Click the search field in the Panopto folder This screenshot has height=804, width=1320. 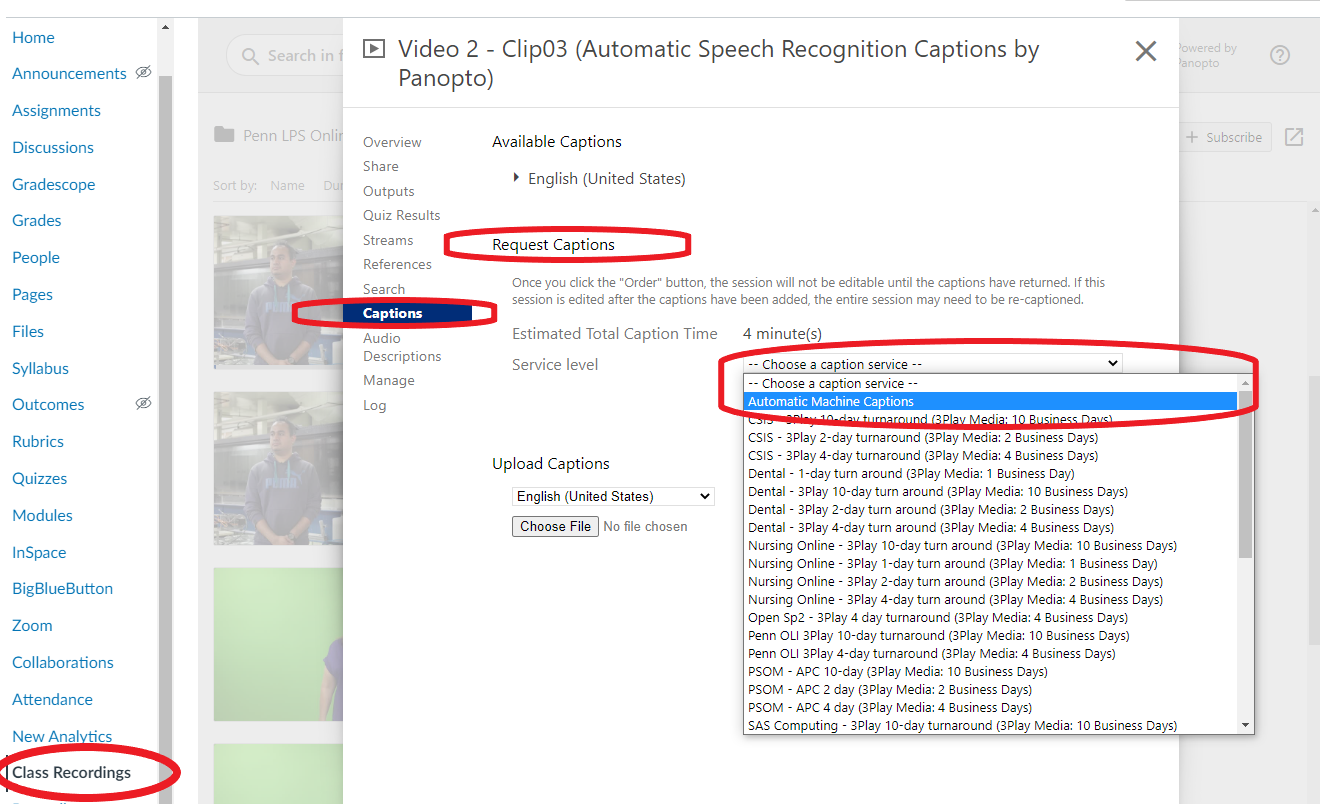coord(285,56)
